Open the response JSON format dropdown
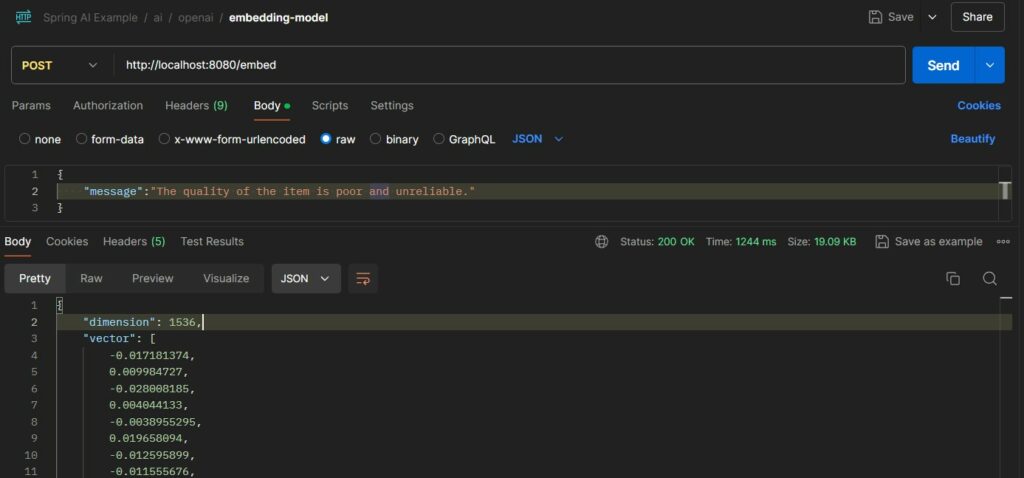This screenshot has height=478, width=1024. [306, 278]
